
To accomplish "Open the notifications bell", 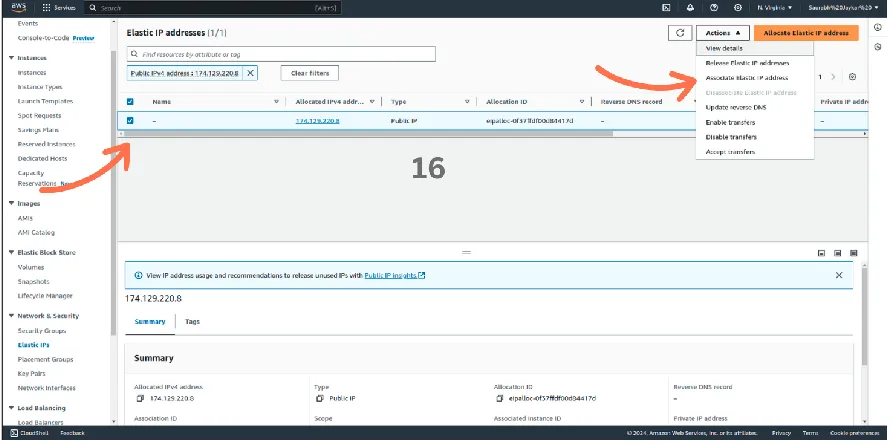I will coord(691,8).
